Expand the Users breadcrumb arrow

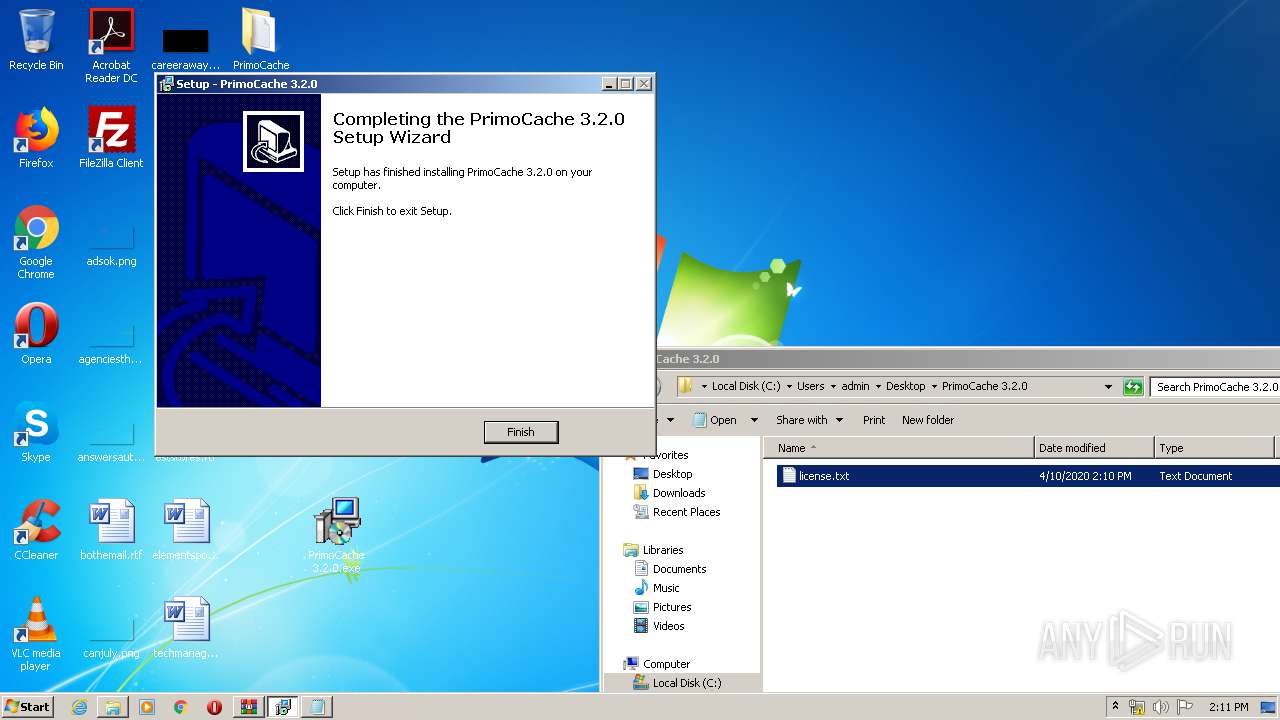[x=833, y=387]
